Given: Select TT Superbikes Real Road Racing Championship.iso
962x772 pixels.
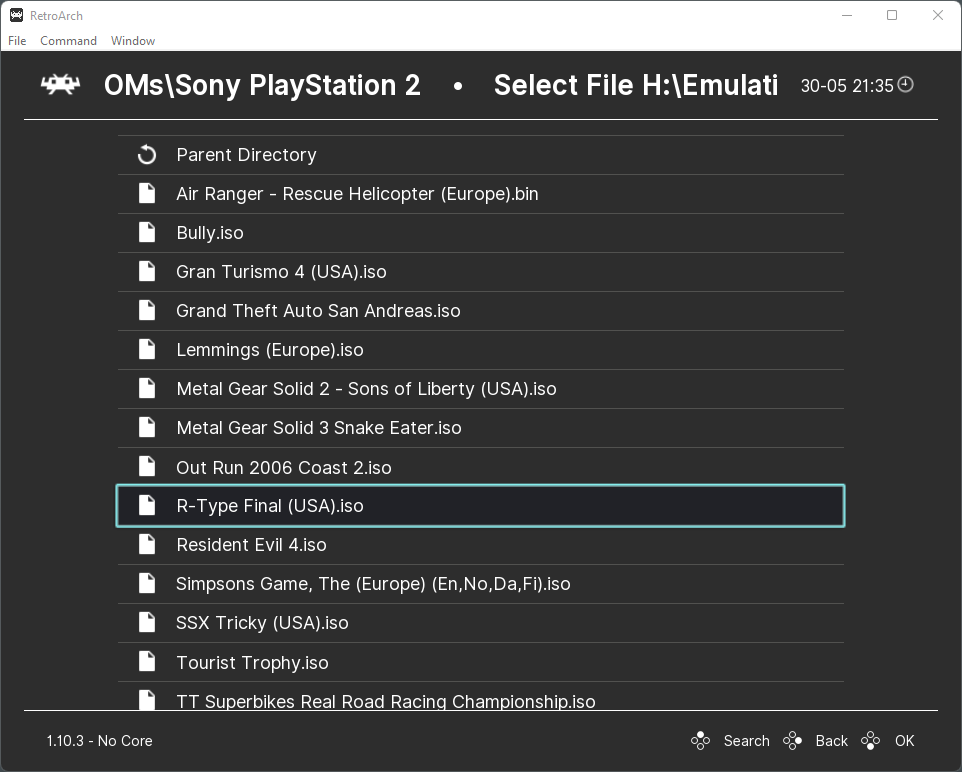Looking at the screenshot, I should [481, 697].
